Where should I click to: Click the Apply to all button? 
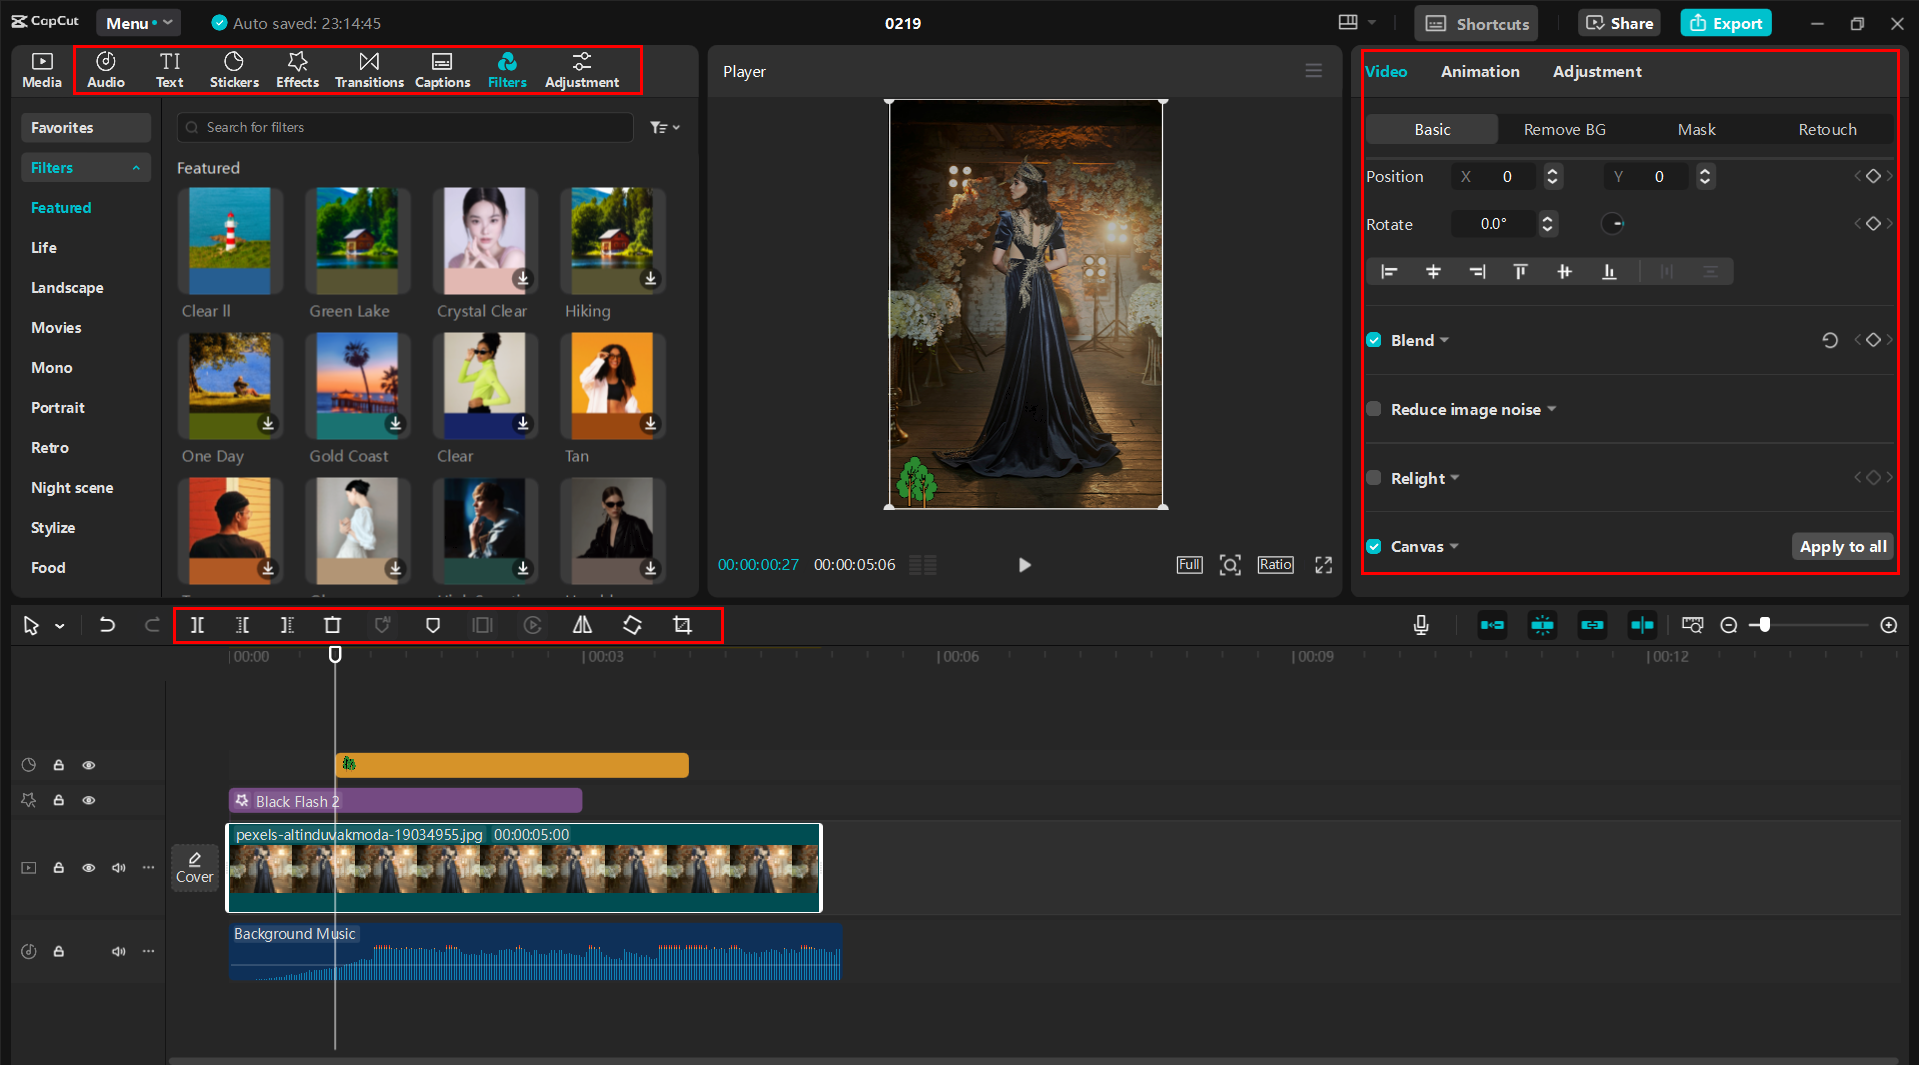(1842, 546)
